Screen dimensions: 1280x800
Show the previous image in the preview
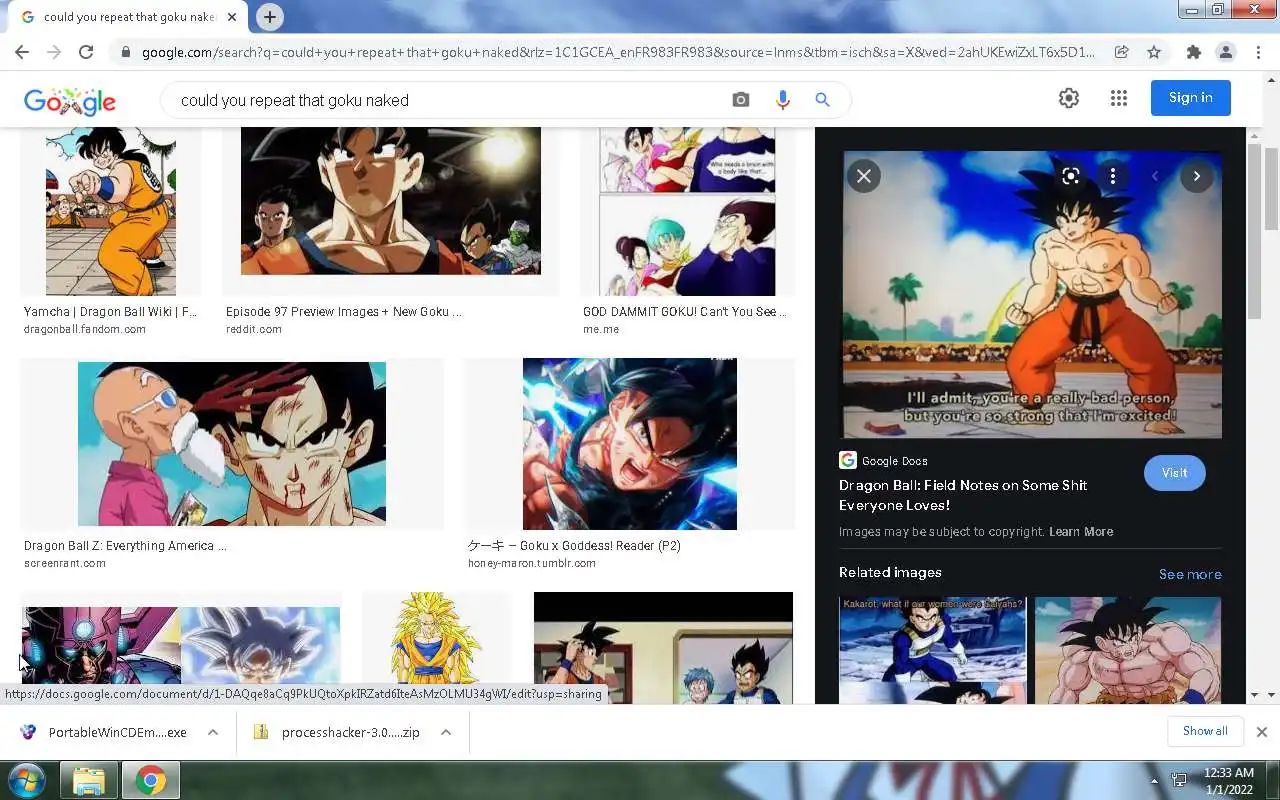click(x=1155, y=176)
